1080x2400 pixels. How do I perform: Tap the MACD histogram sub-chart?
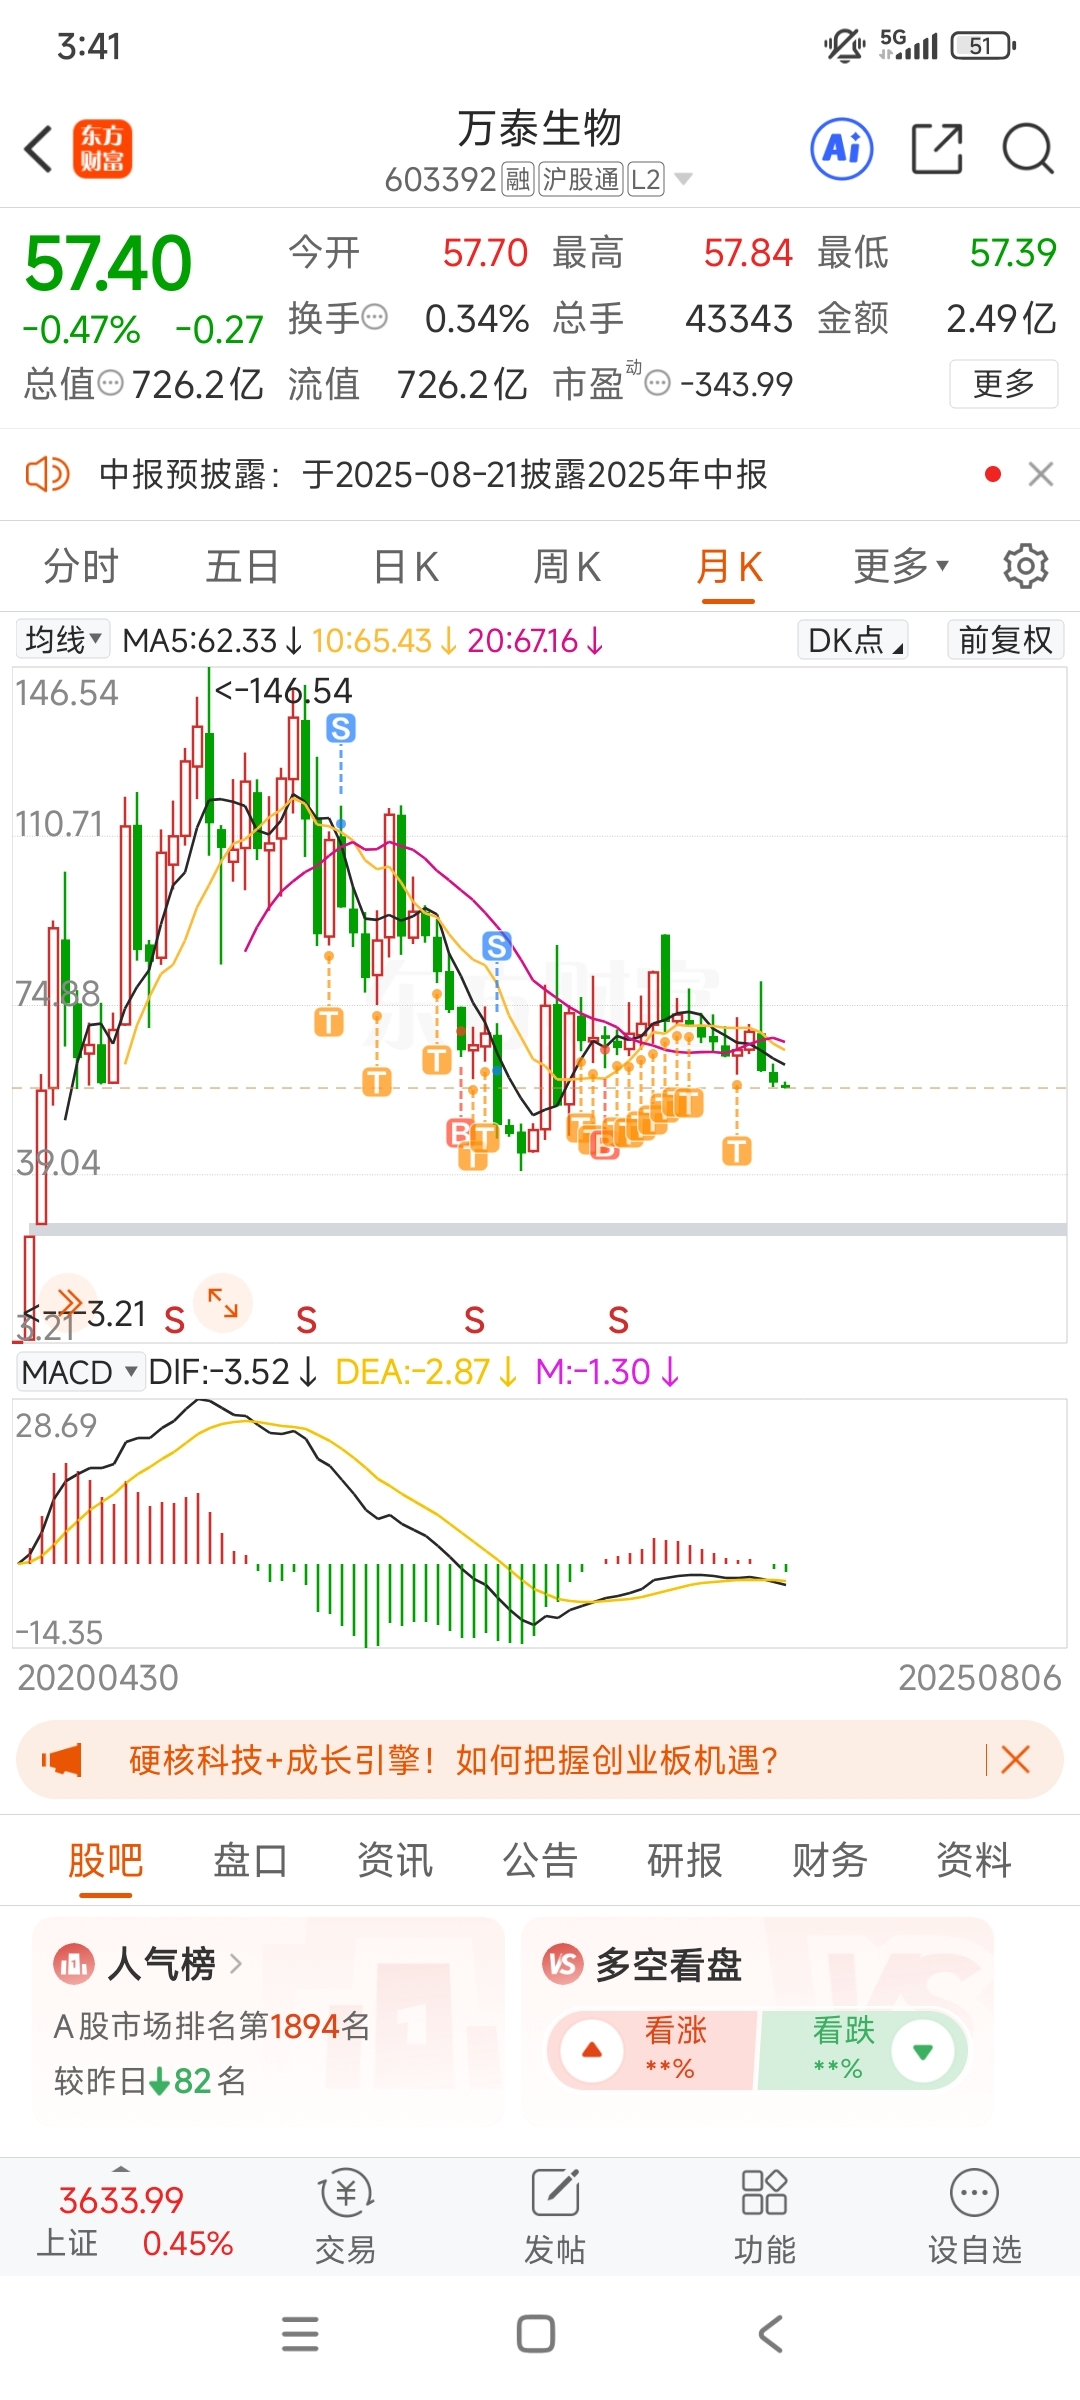(540, 1523)
